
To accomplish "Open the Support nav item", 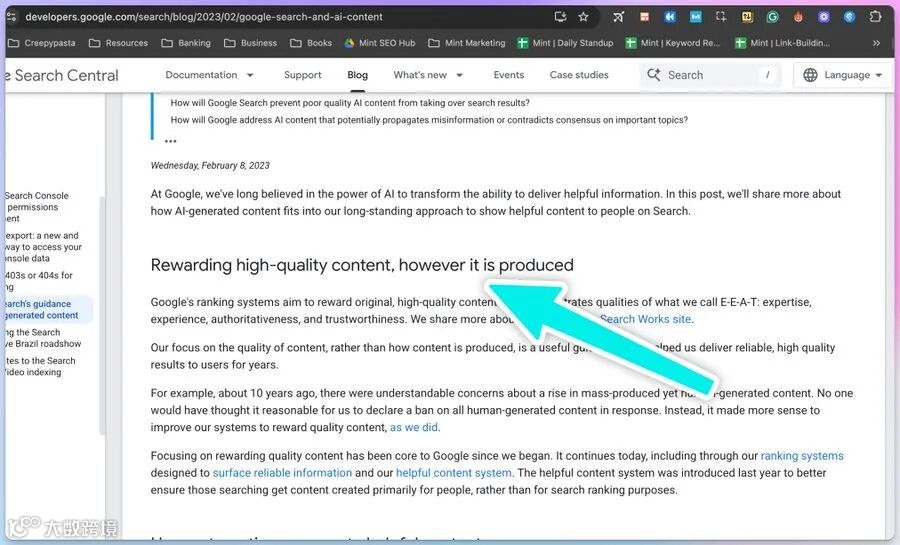I will (302, 75).
